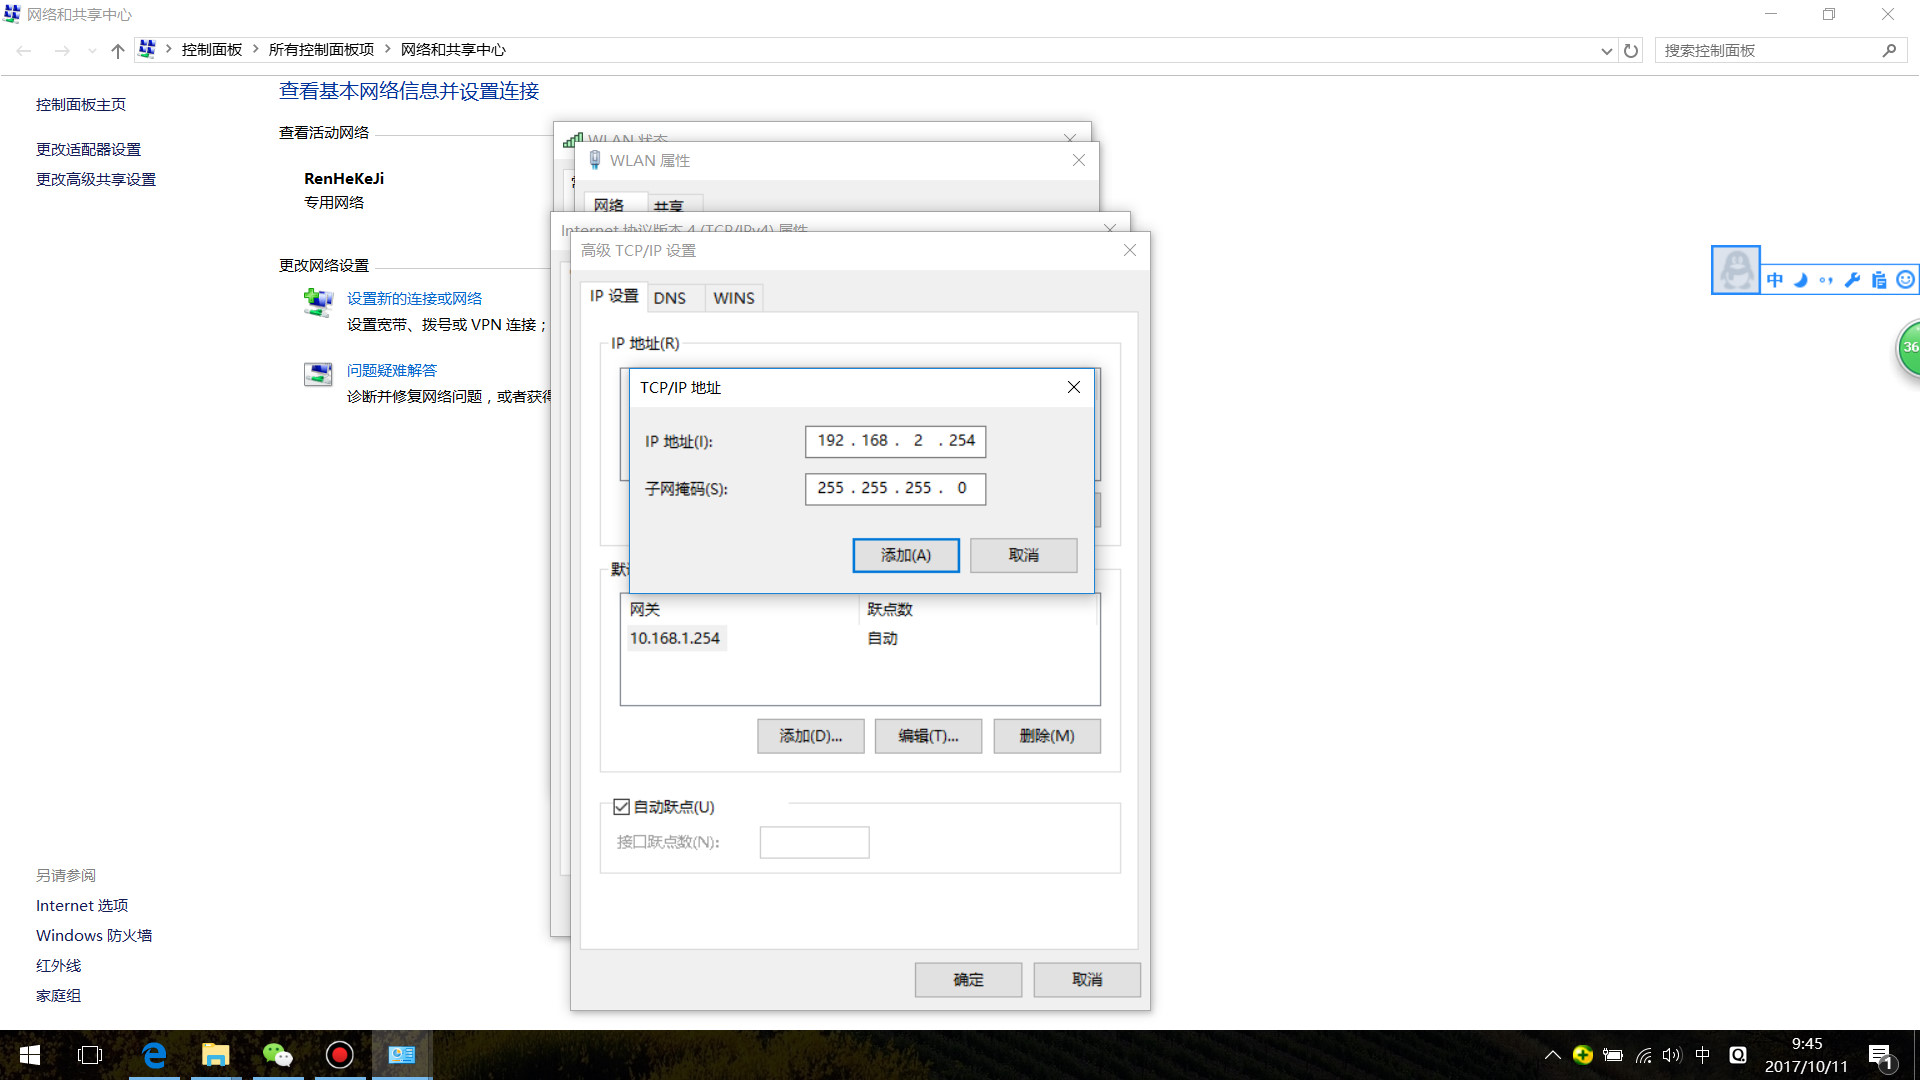Switch to the WINS tab
The image size is (1920, 1080).
(x=733, y=298)
